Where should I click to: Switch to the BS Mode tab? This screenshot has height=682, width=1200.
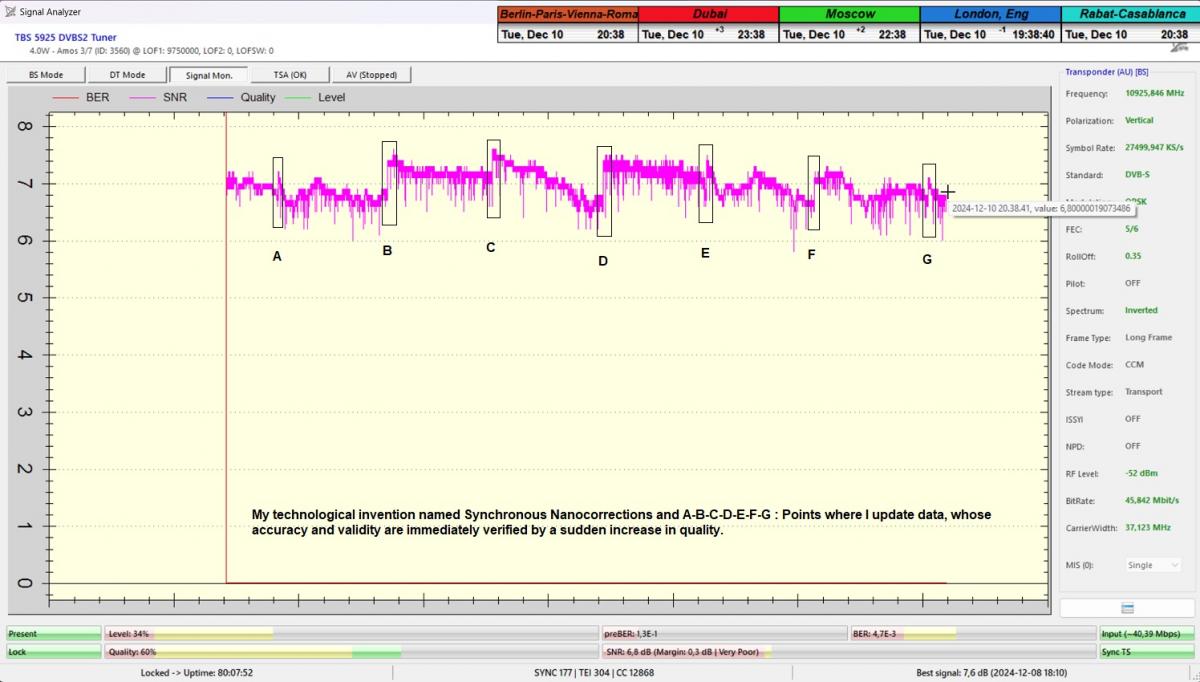click(x=45, y=75)
